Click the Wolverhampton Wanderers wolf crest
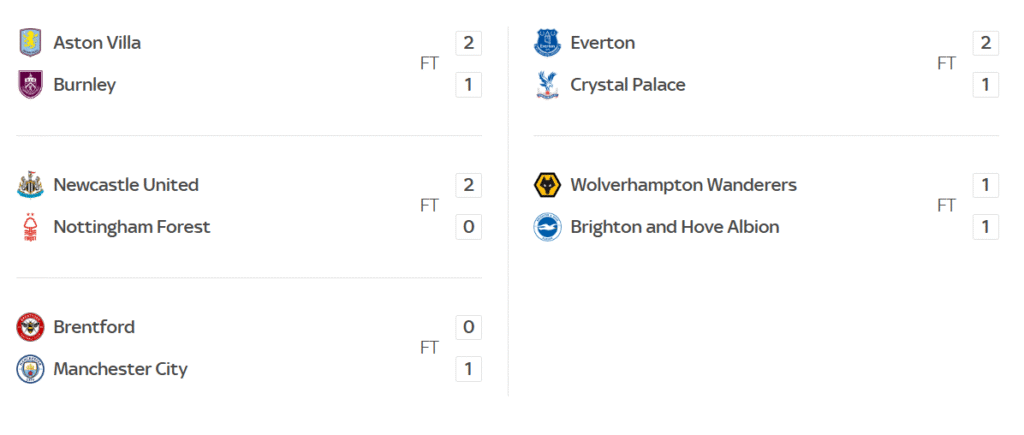This screenshot has height=435, width=1024. [548, 185]
